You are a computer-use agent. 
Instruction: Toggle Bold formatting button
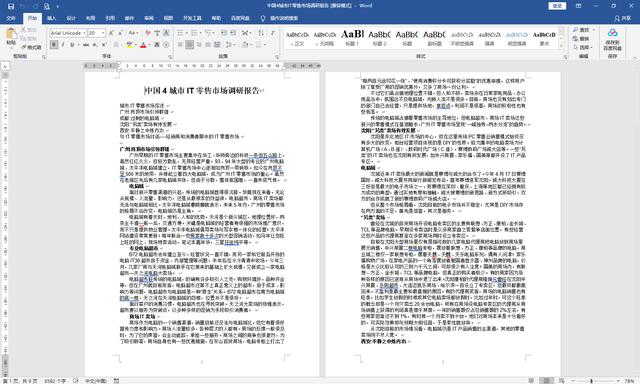pos(54,45)
